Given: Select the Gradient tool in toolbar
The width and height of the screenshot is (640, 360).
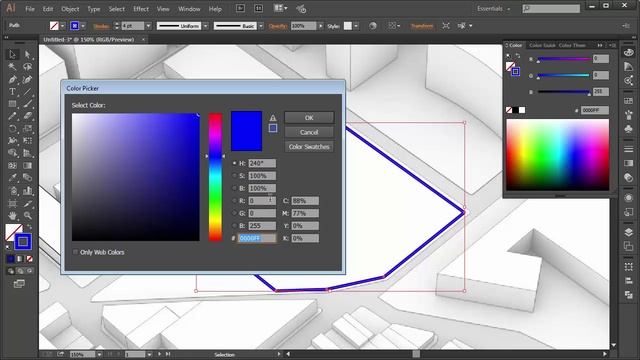Looking at the screenshot, I should [27, 166].
